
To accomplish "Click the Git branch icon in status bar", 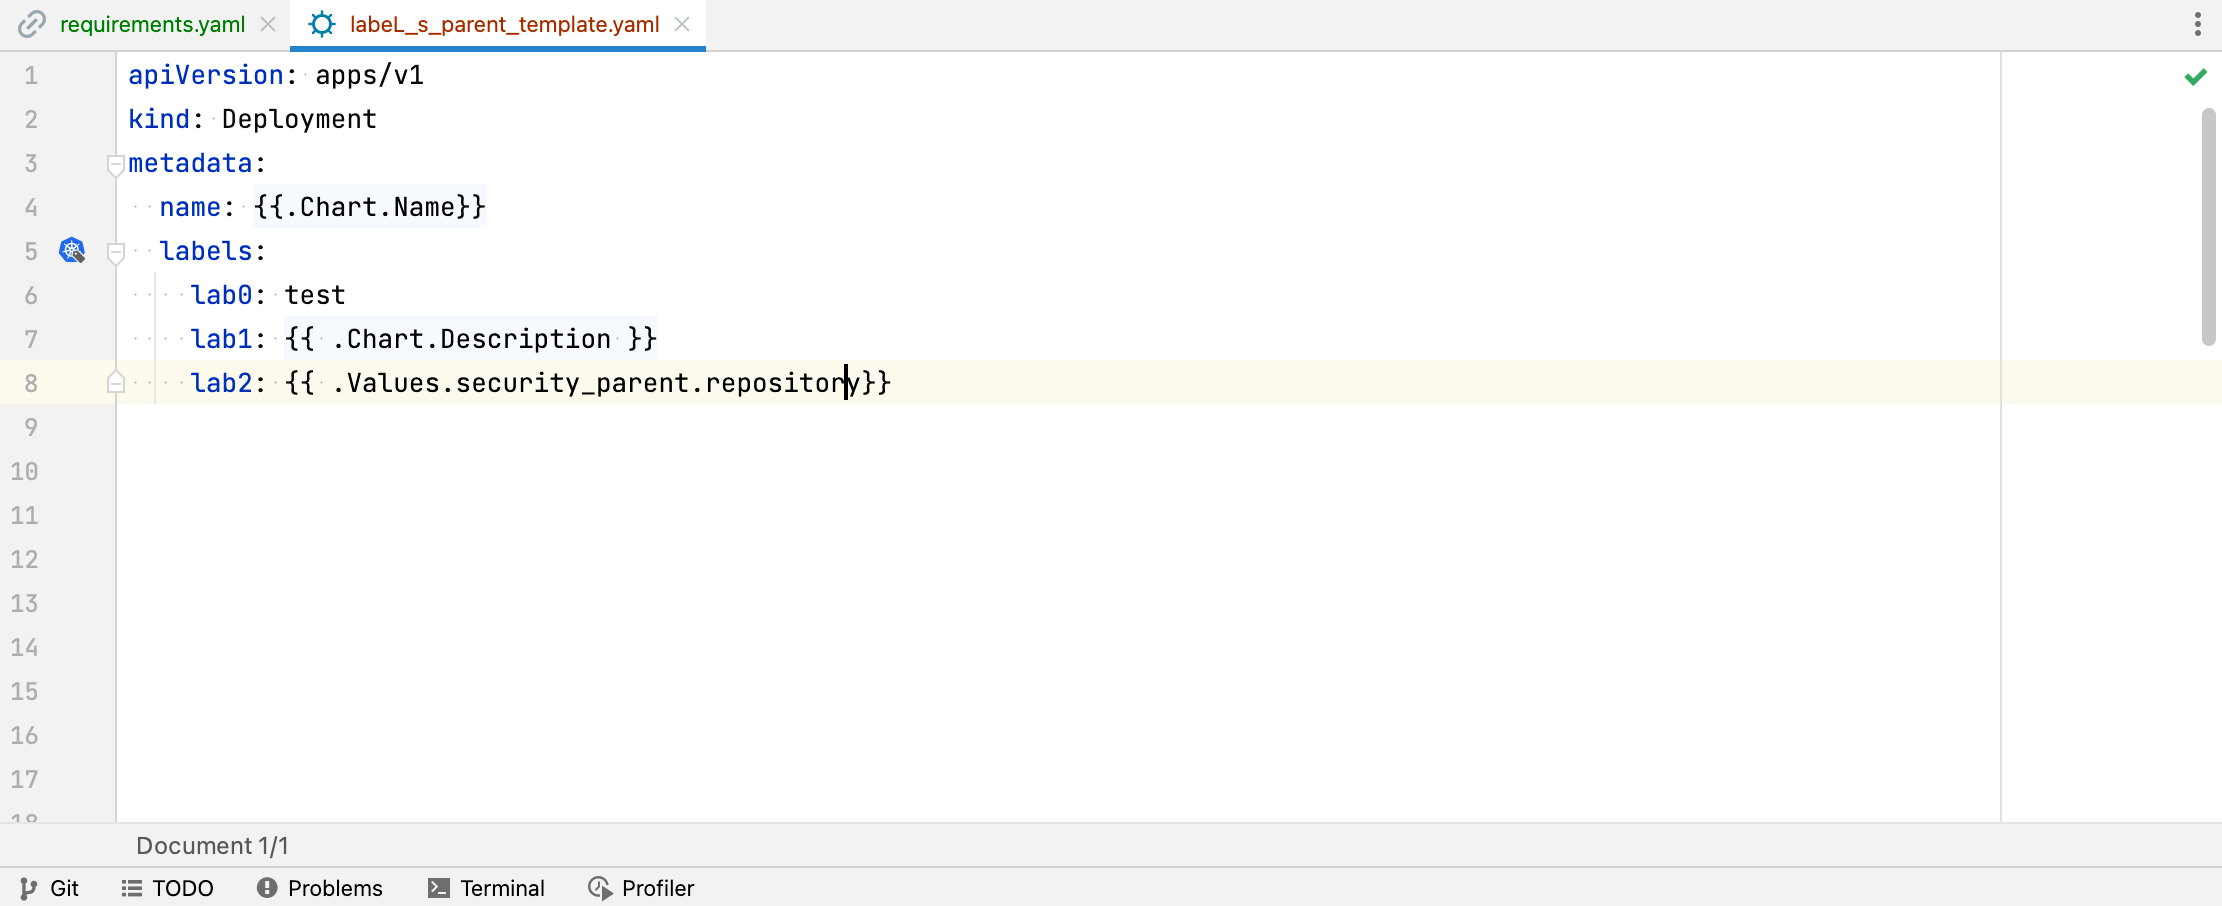I will coord(28,888).
